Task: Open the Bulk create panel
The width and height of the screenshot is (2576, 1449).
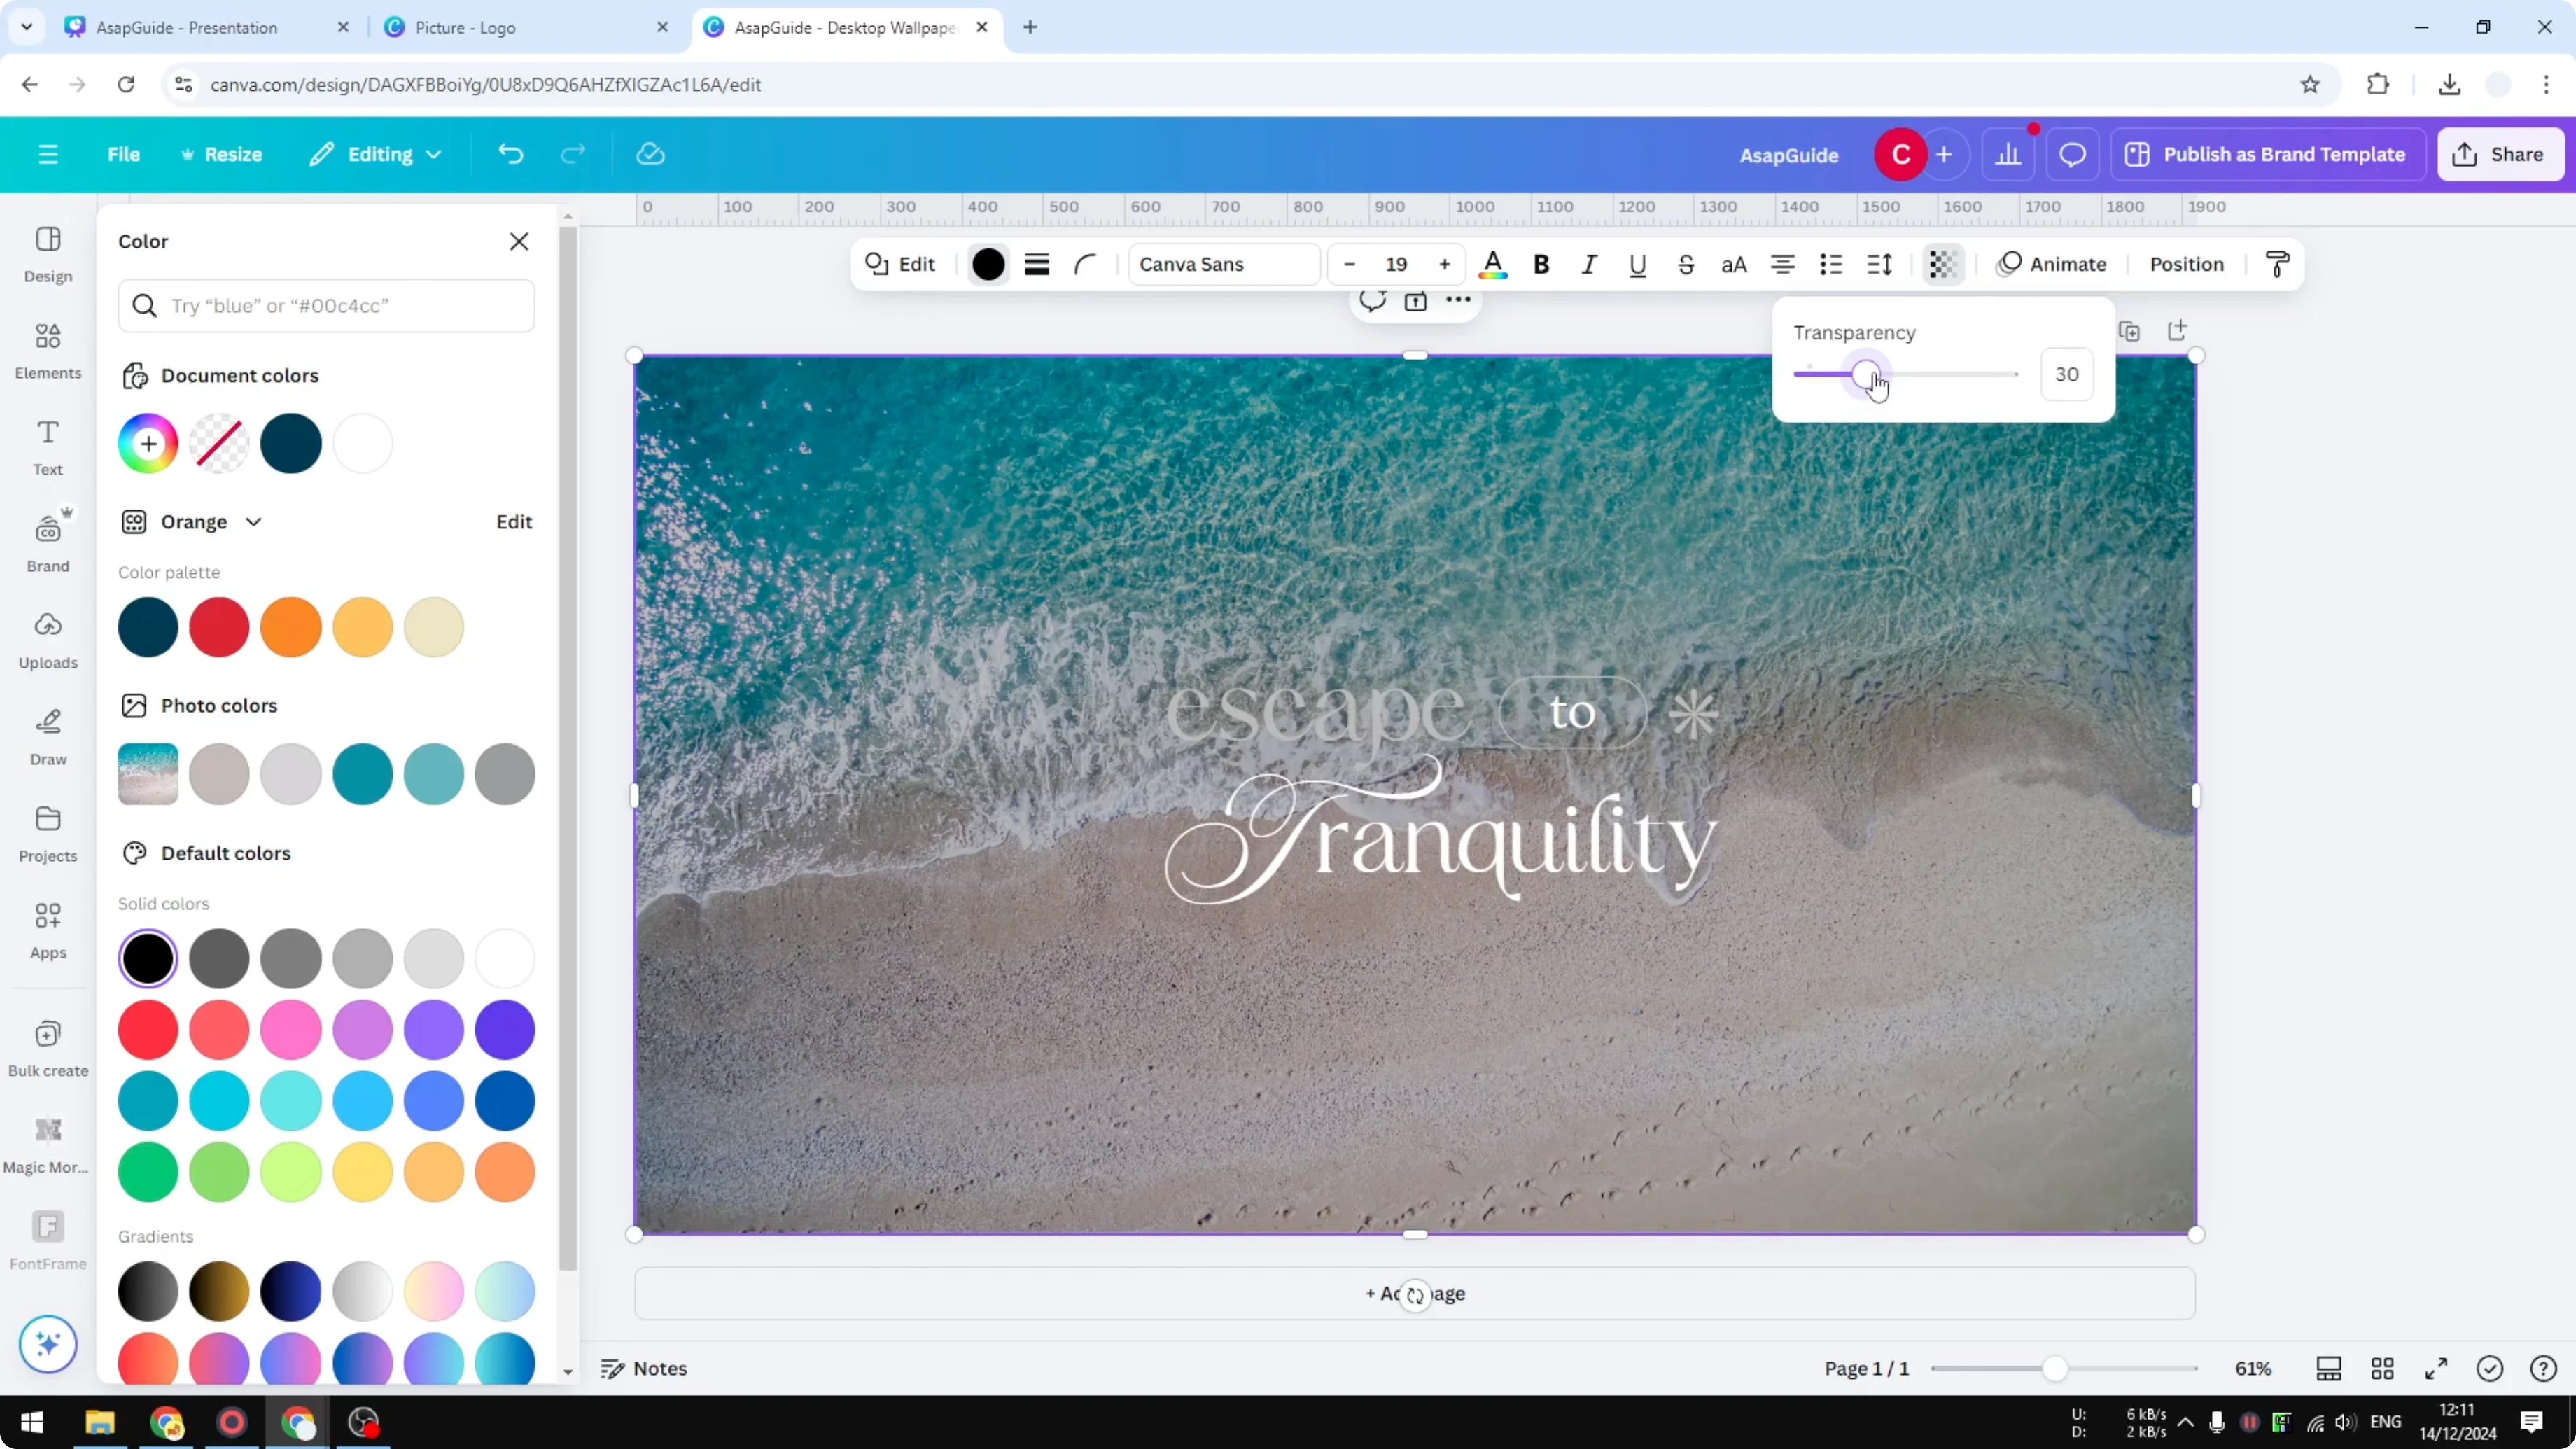Action: tap(47, 1045)
